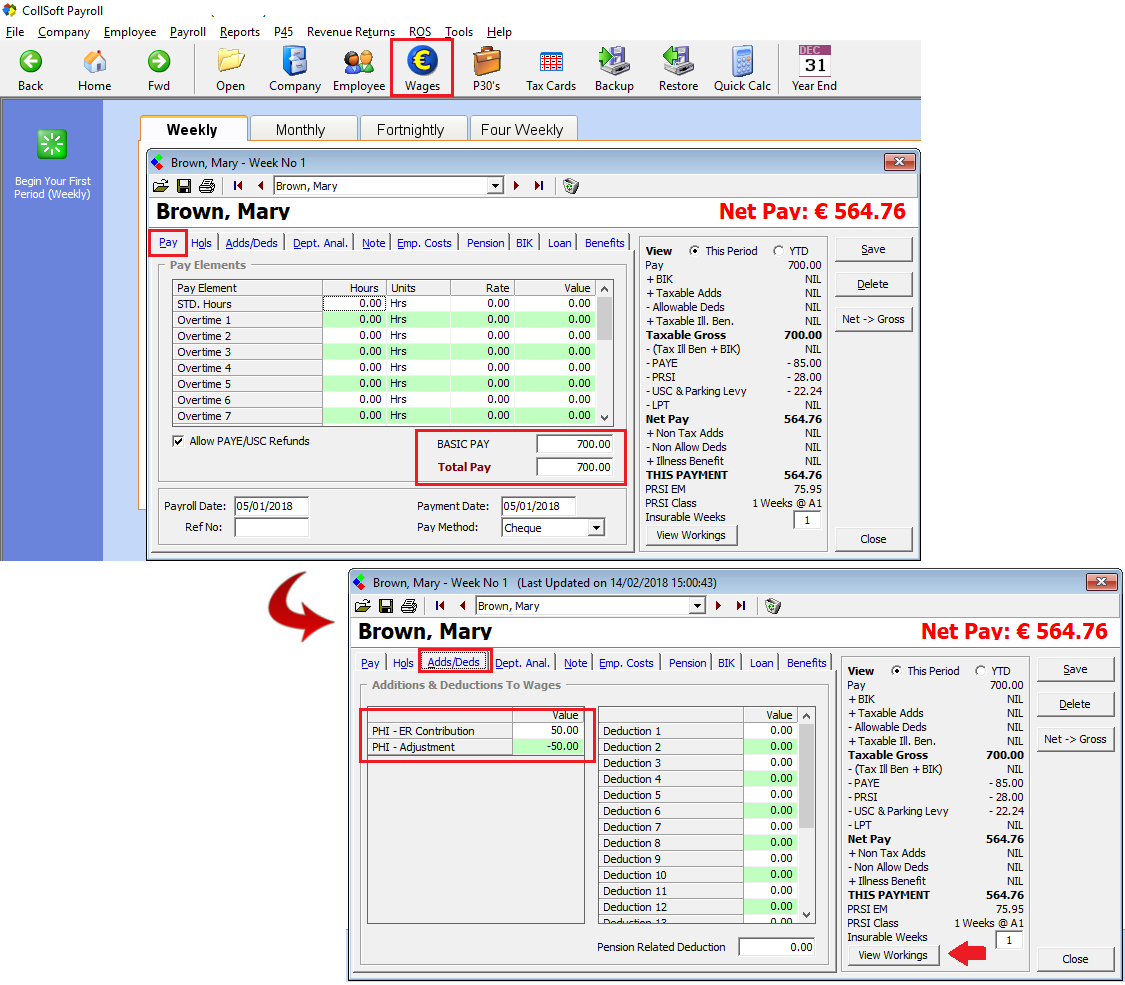Open Pension tab in upper window
Image resolution: width=1125 pixels, height=985 pixels.
click(486, 243)
